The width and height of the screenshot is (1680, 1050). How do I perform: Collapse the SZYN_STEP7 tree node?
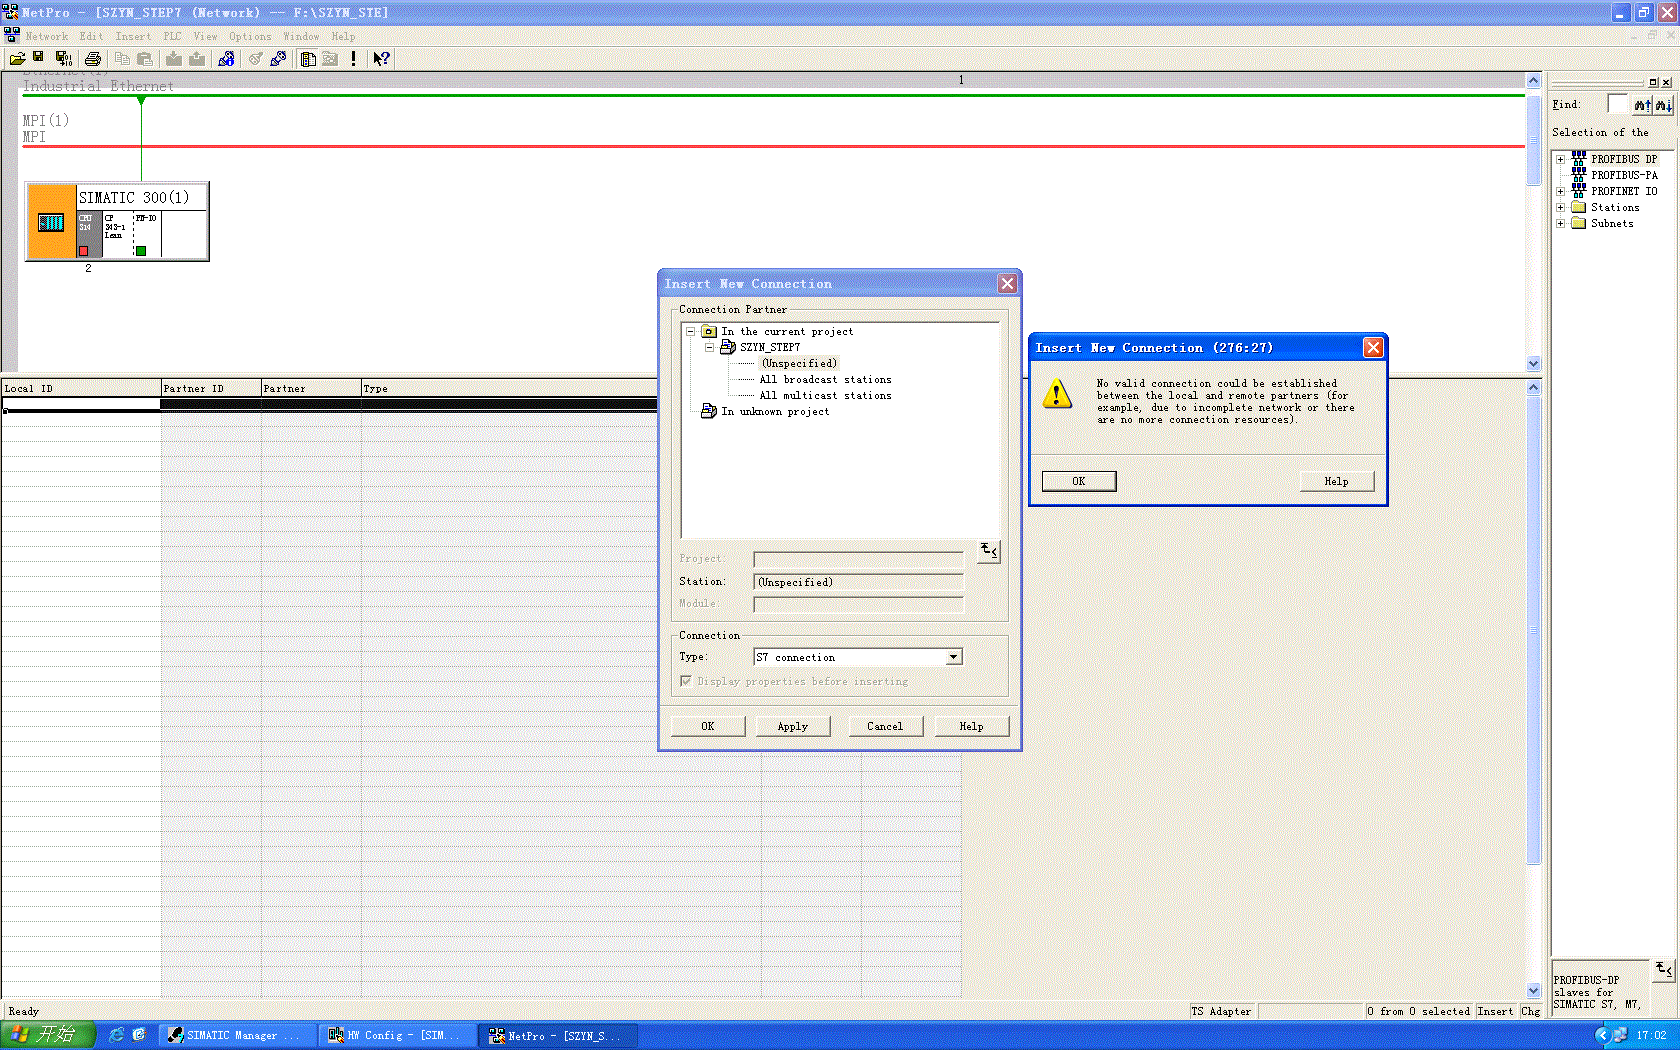coord(709,347)
